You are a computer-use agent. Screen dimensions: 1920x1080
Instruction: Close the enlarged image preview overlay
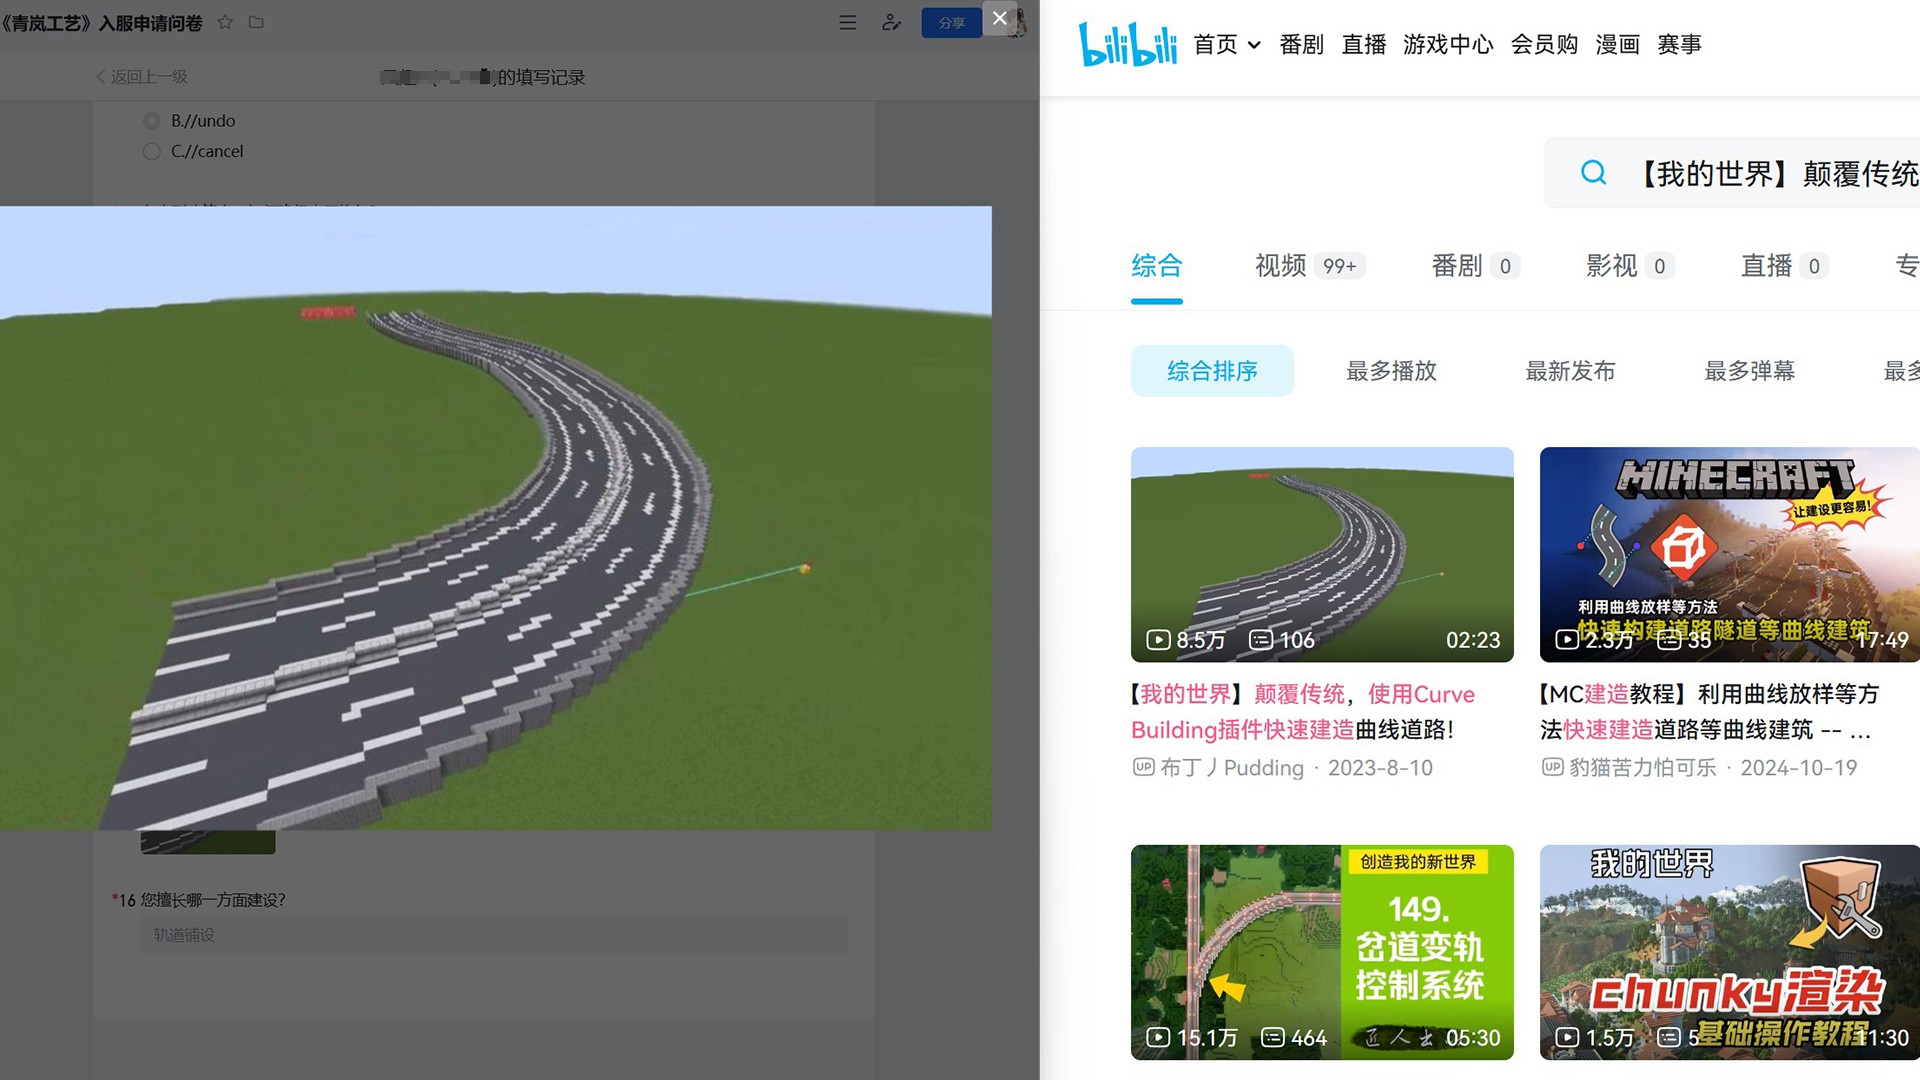tap(999, 18)
